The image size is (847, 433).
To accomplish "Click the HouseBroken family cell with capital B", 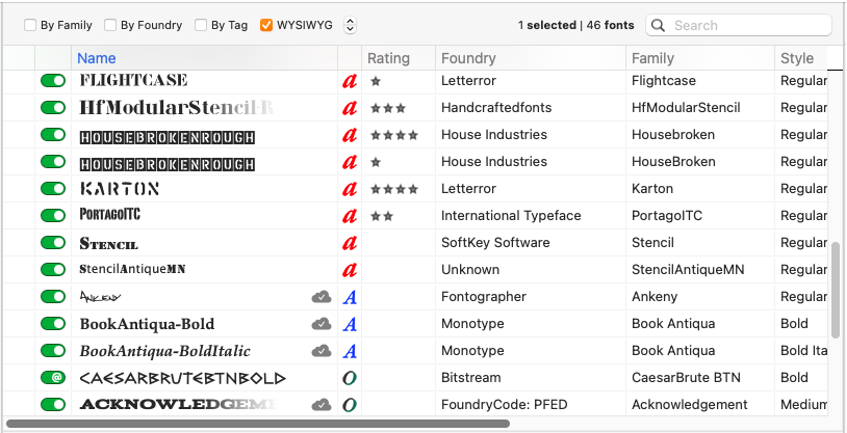I will [674, 162].
